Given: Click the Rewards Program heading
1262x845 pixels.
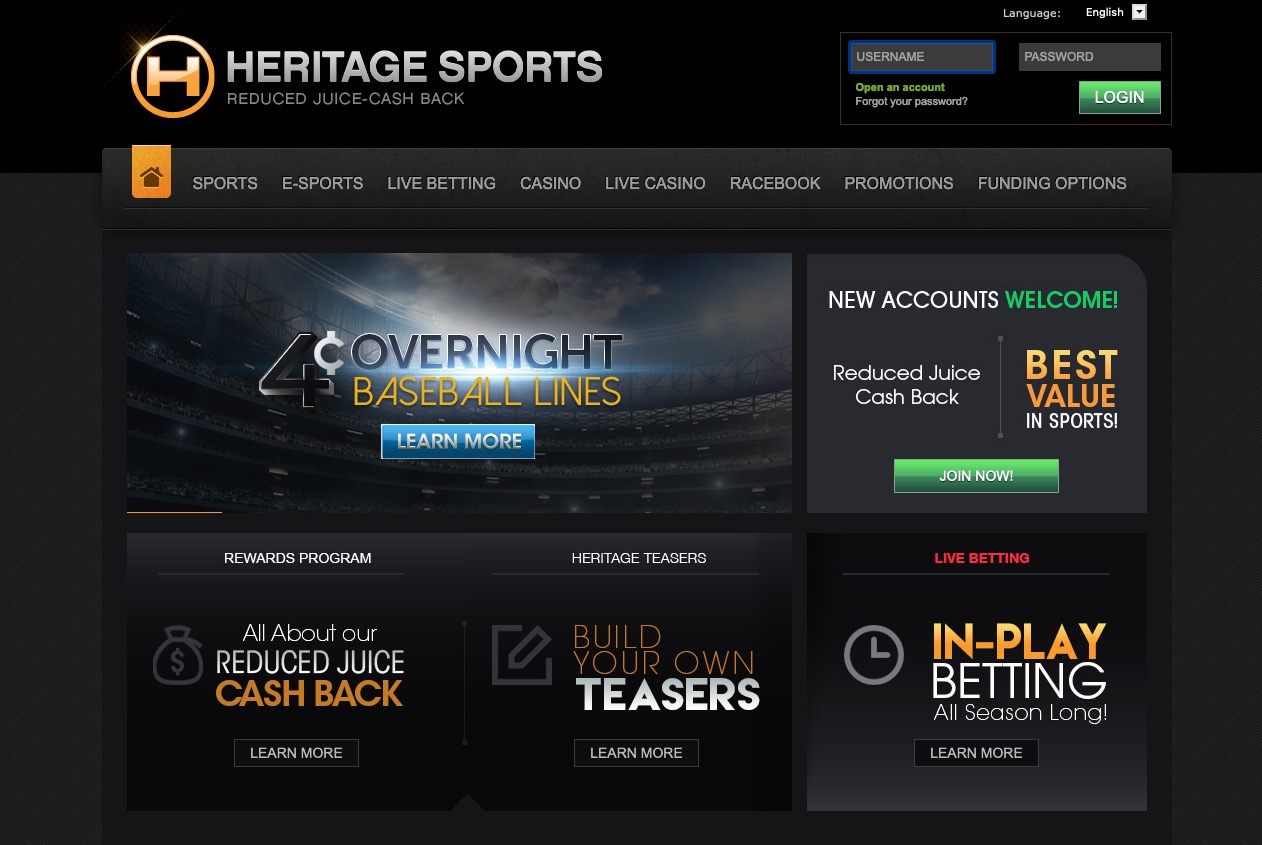Looking at the screenshot, I should click(x=298, y=558).
